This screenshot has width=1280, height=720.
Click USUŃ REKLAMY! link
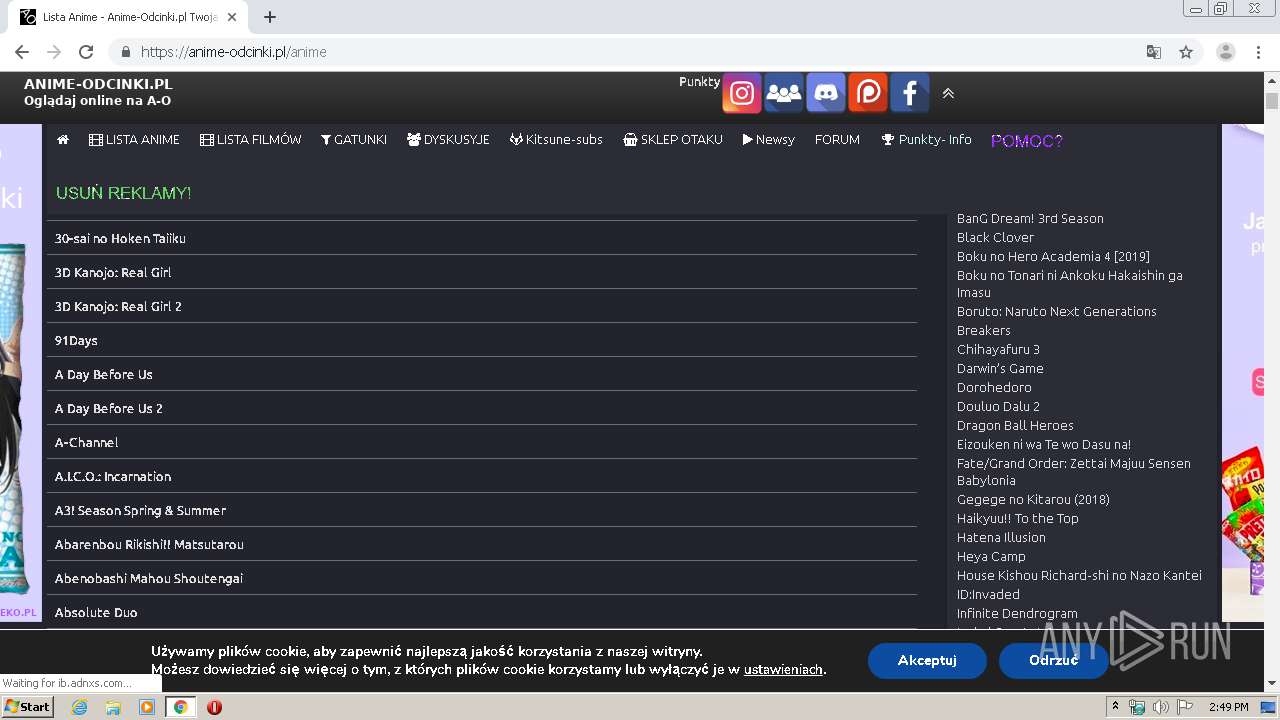coord(123,193)
